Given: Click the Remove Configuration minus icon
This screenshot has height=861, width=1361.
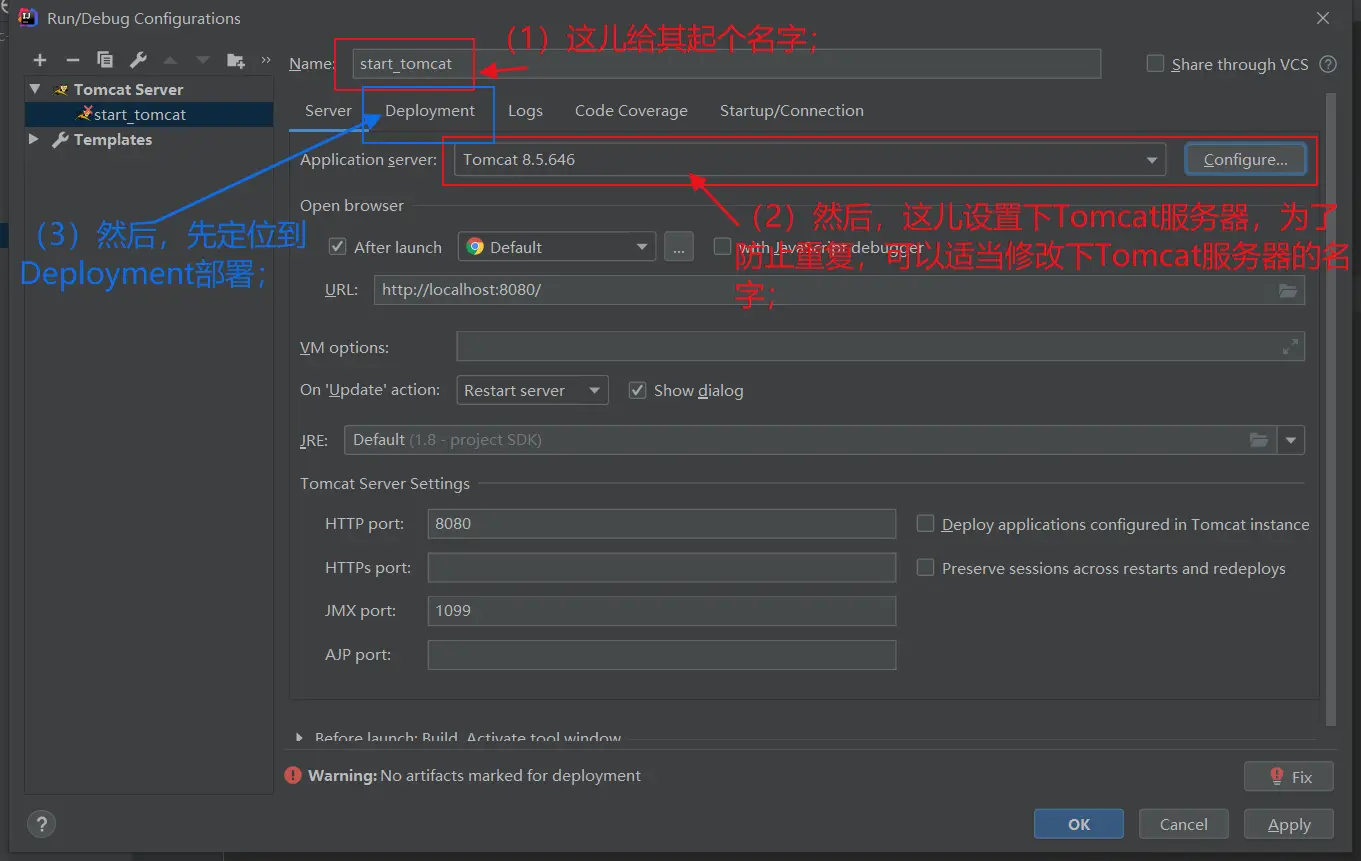Looking at the screenshot, I should 72,60.
